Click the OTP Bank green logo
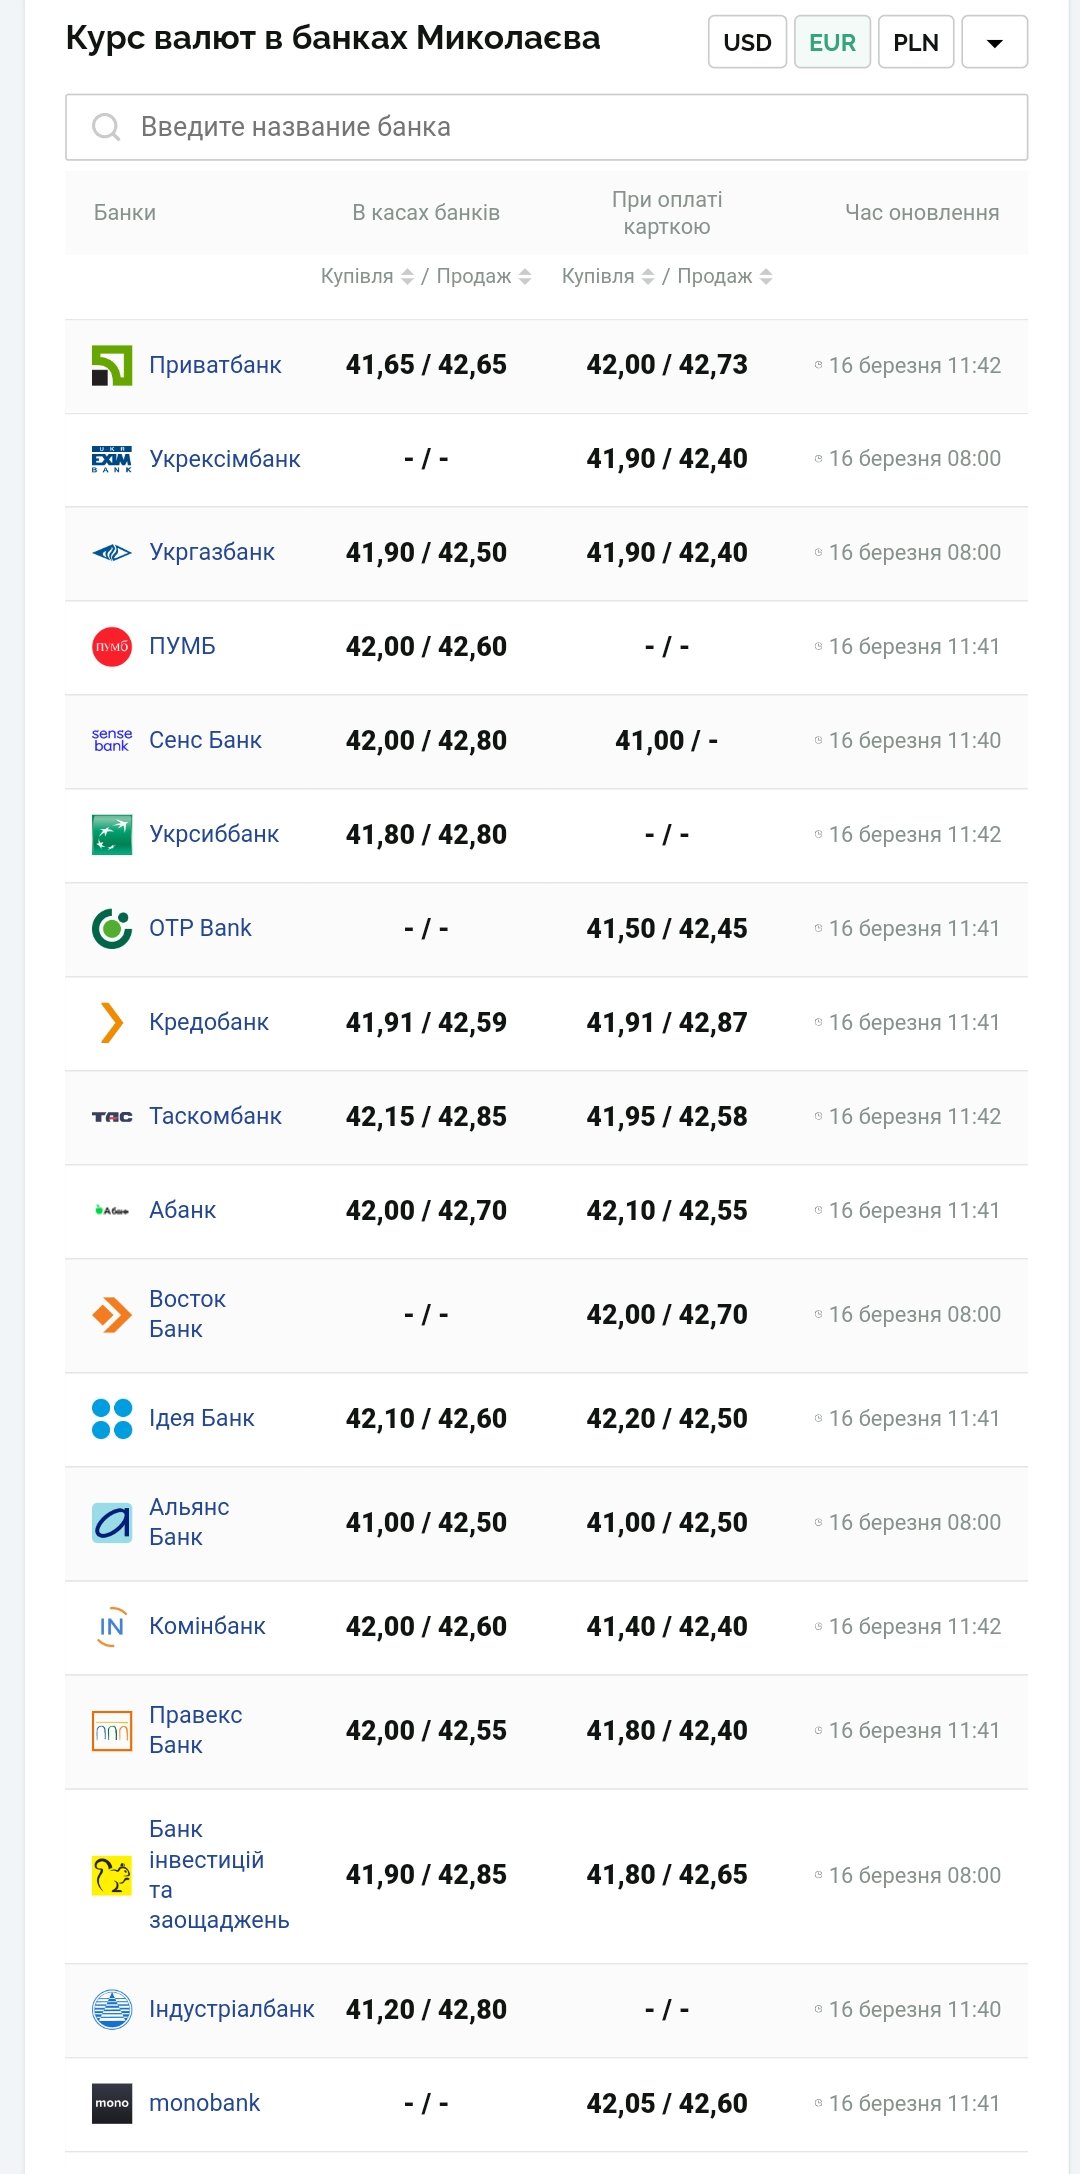This screenshot has height=2174, width=1080. pos(111,929)
